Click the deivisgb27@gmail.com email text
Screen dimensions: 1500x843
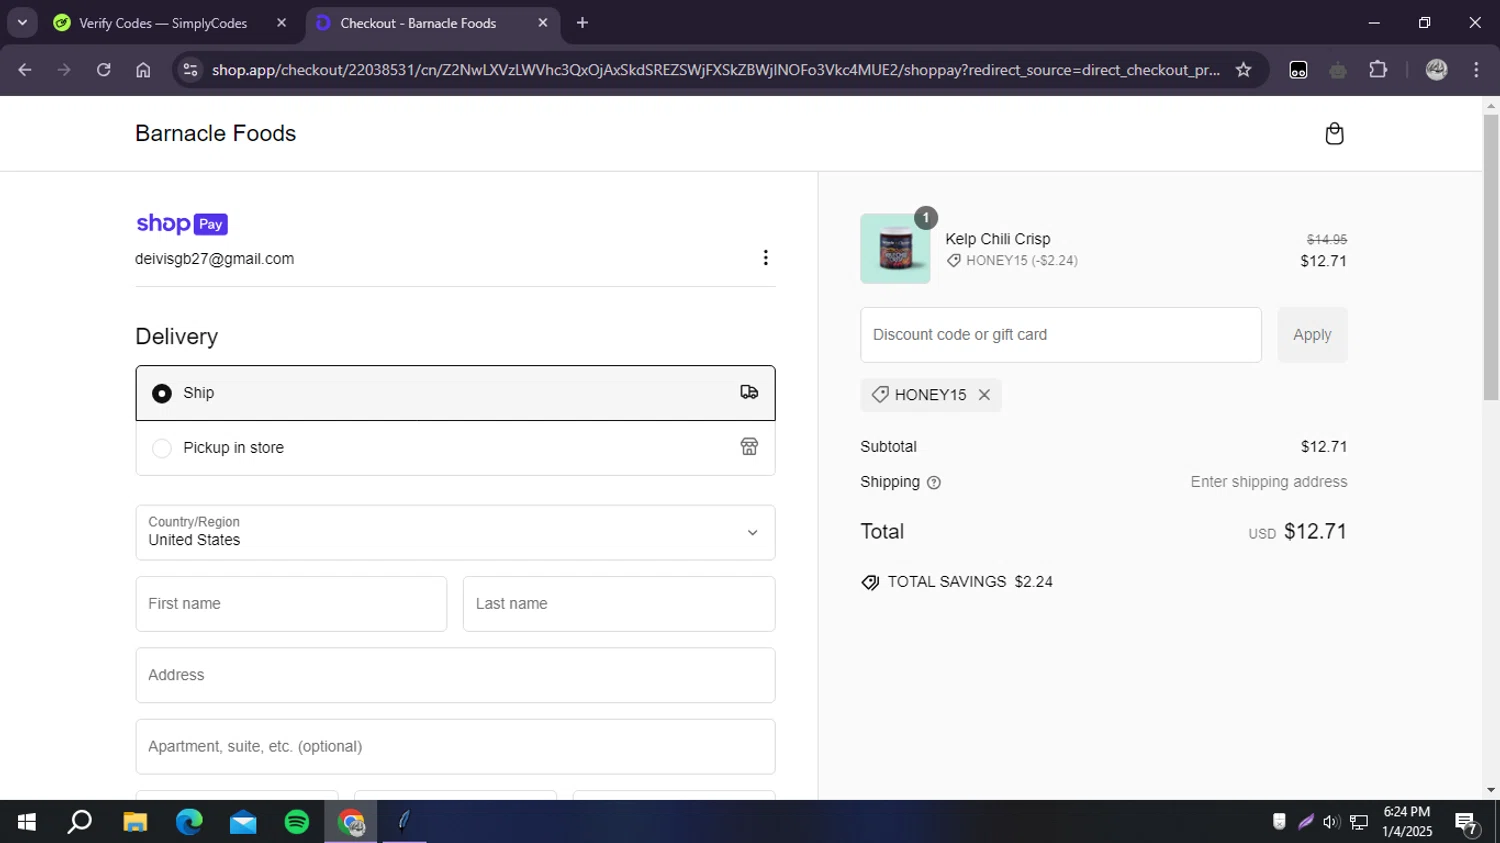coord(215,259)
